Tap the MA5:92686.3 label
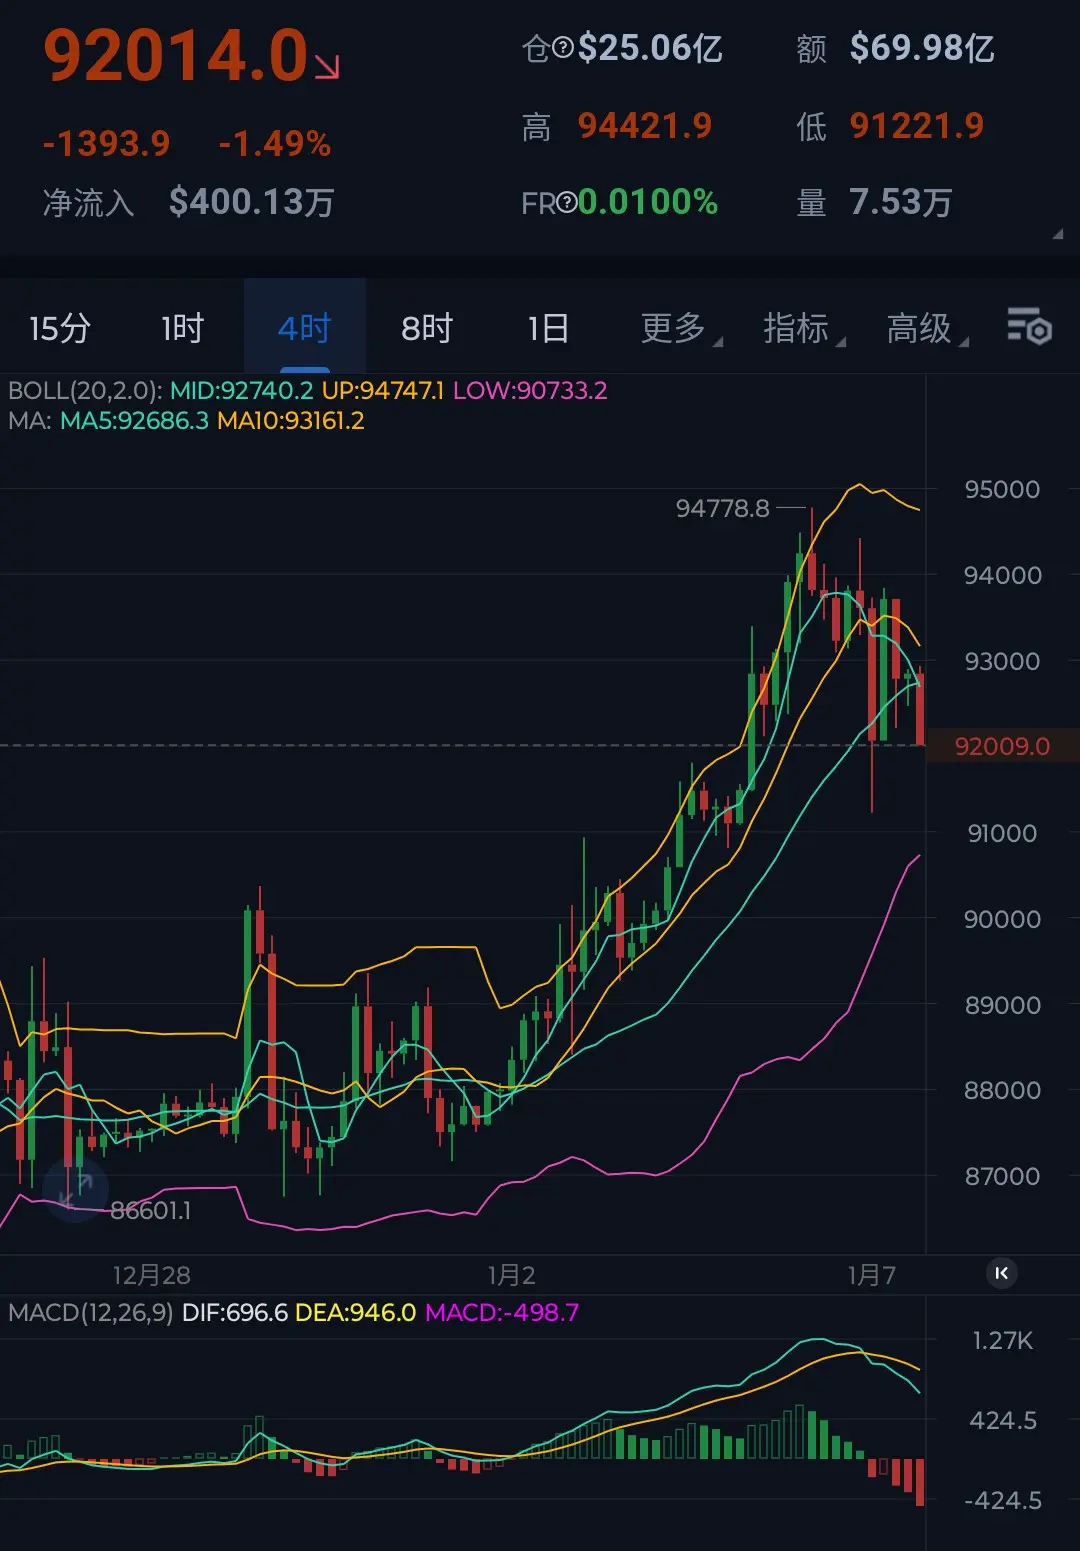 (x=134, y=420)
